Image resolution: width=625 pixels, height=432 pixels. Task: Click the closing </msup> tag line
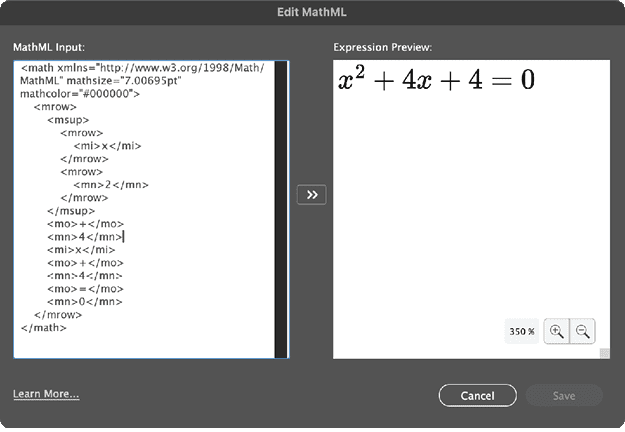pyautogui.click(x=70, y=210)
